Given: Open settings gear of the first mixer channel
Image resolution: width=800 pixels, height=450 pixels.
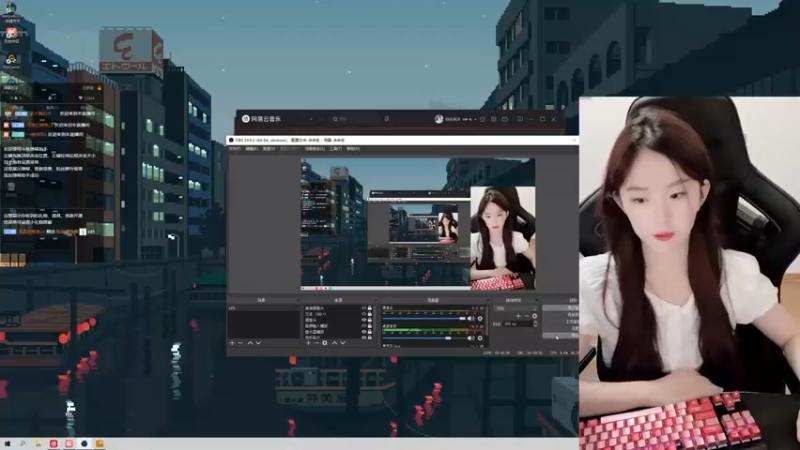Looking at the screenshot, I should pyautogui.click(x=480, y=318).
